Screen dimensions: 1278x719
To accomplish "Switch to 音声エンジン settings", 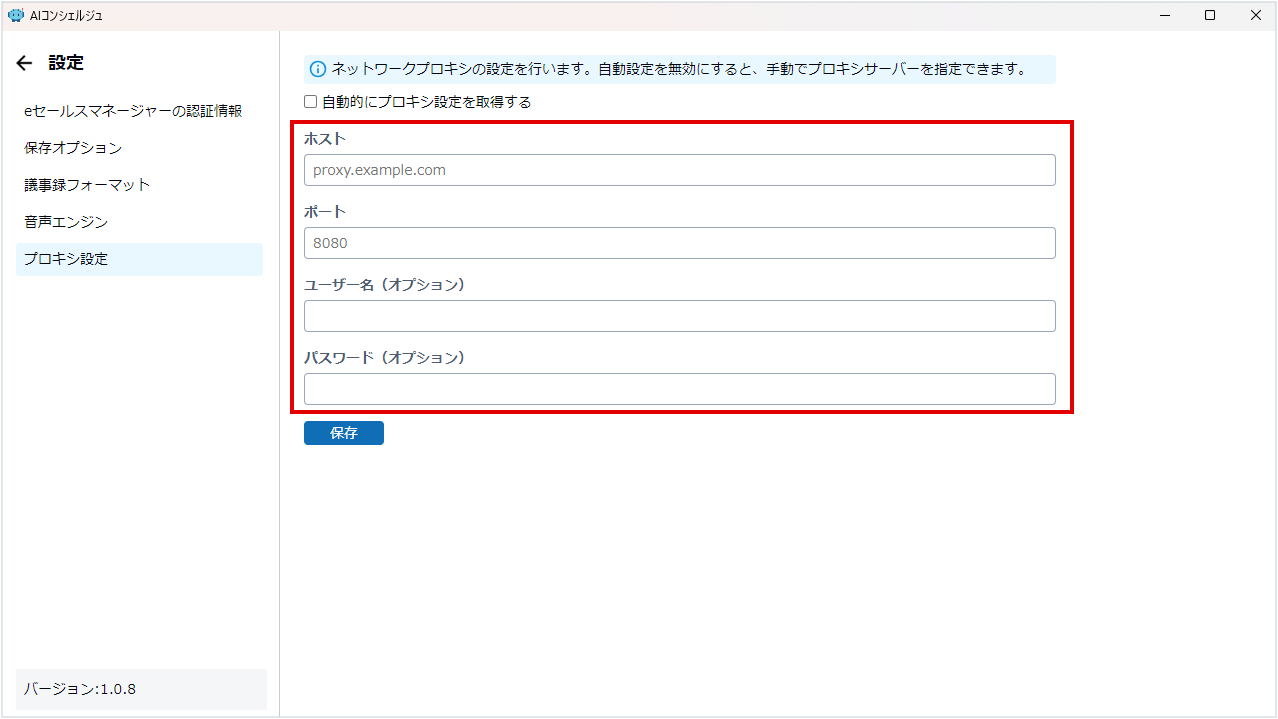I will pyautogui.click(x=66, y=222).
